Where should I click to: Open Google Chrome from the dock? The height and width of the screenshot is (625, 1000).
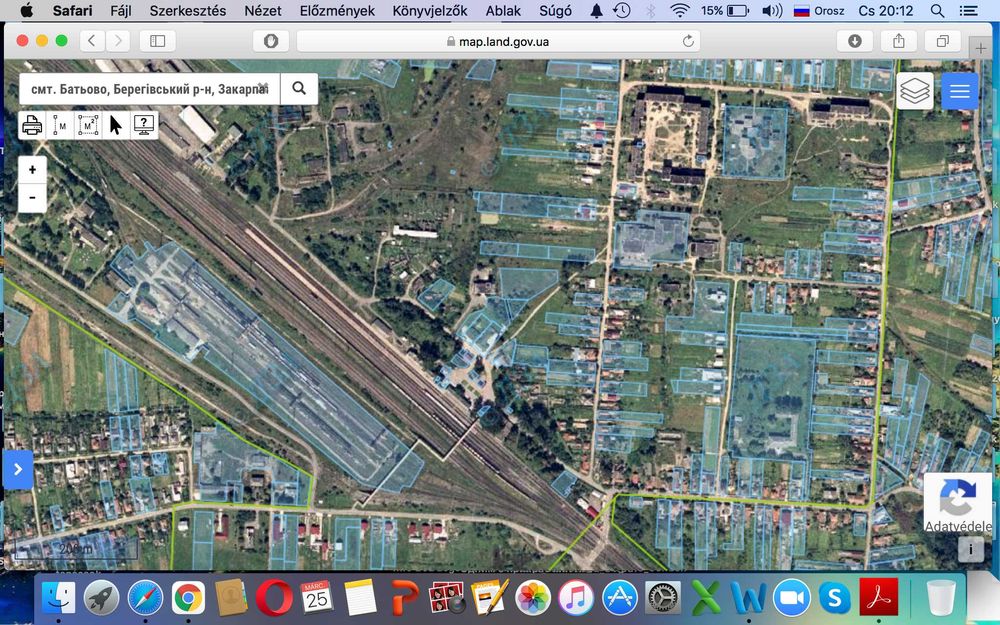(x=188, y=598)
